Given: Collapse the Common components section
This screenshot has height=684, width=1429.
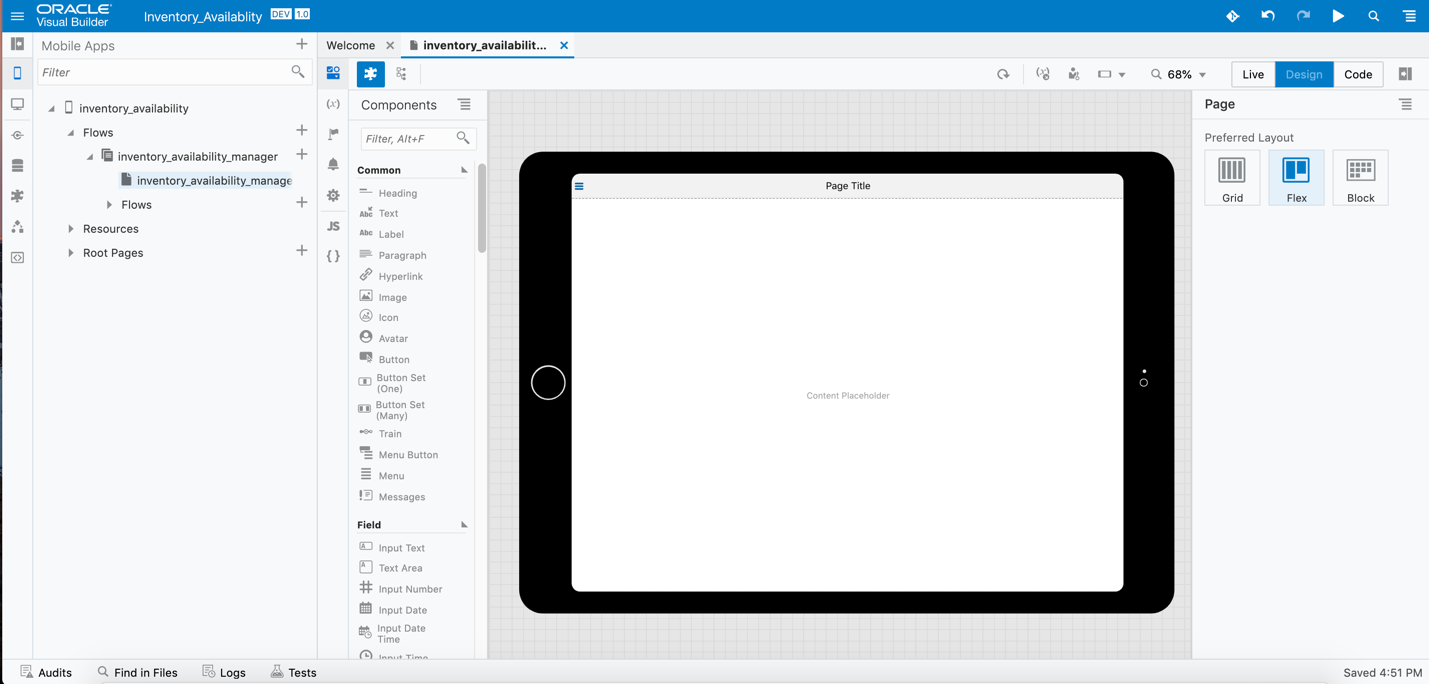Looking at the screenshot, I should click(464, 170).
